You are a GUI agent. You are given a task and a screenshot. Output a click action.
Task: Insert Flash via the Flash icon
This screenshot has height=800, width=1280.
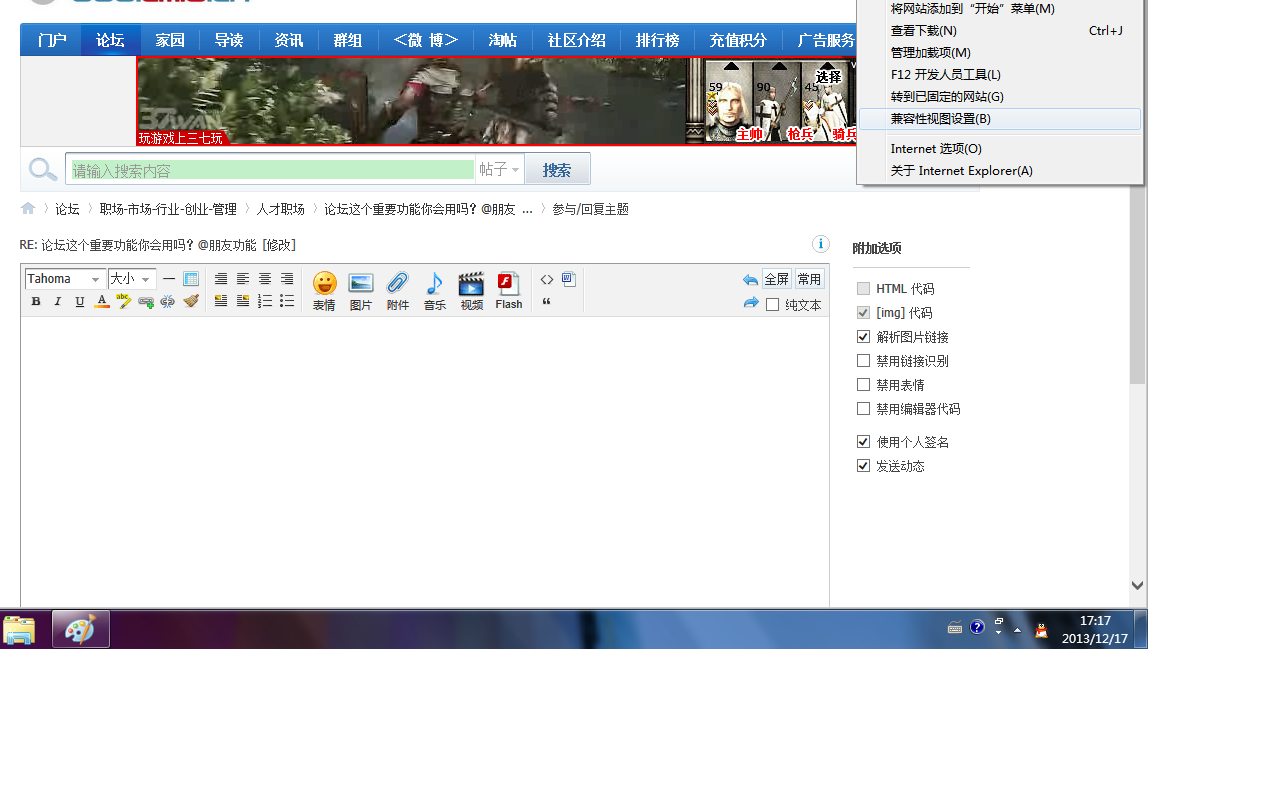pyautogui.click(x=508, y=289)
